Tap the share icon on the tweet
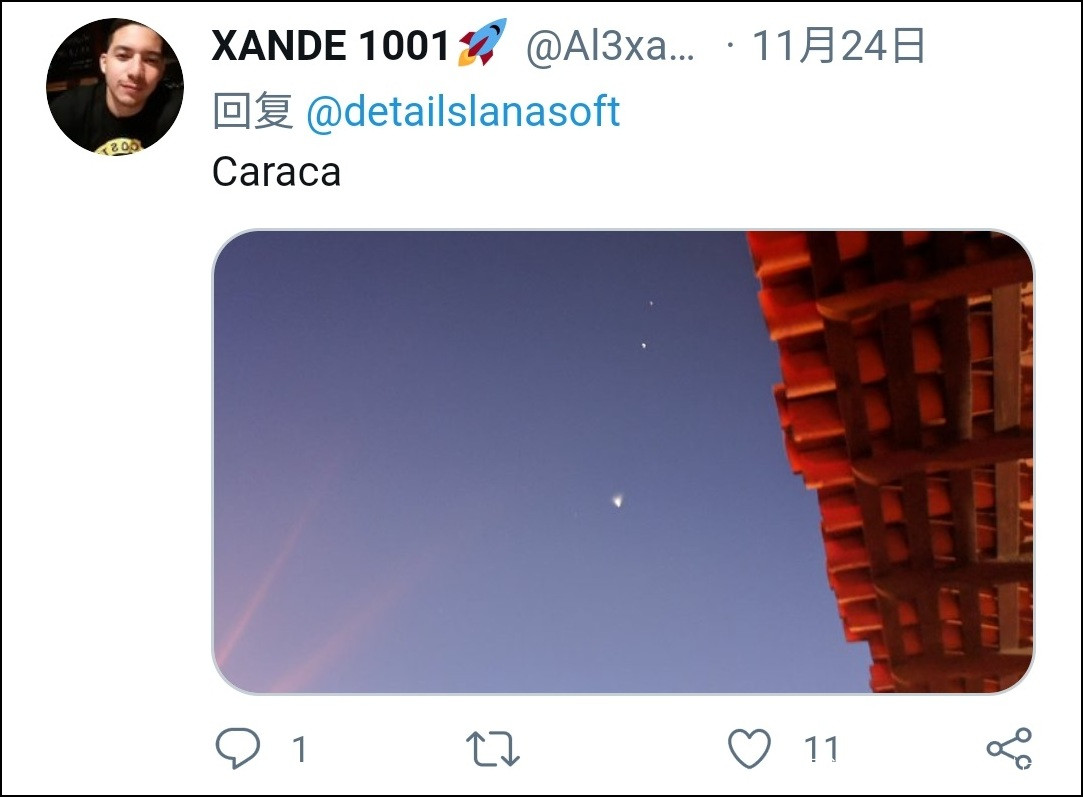1083x797 pixels. [1009, 749]
